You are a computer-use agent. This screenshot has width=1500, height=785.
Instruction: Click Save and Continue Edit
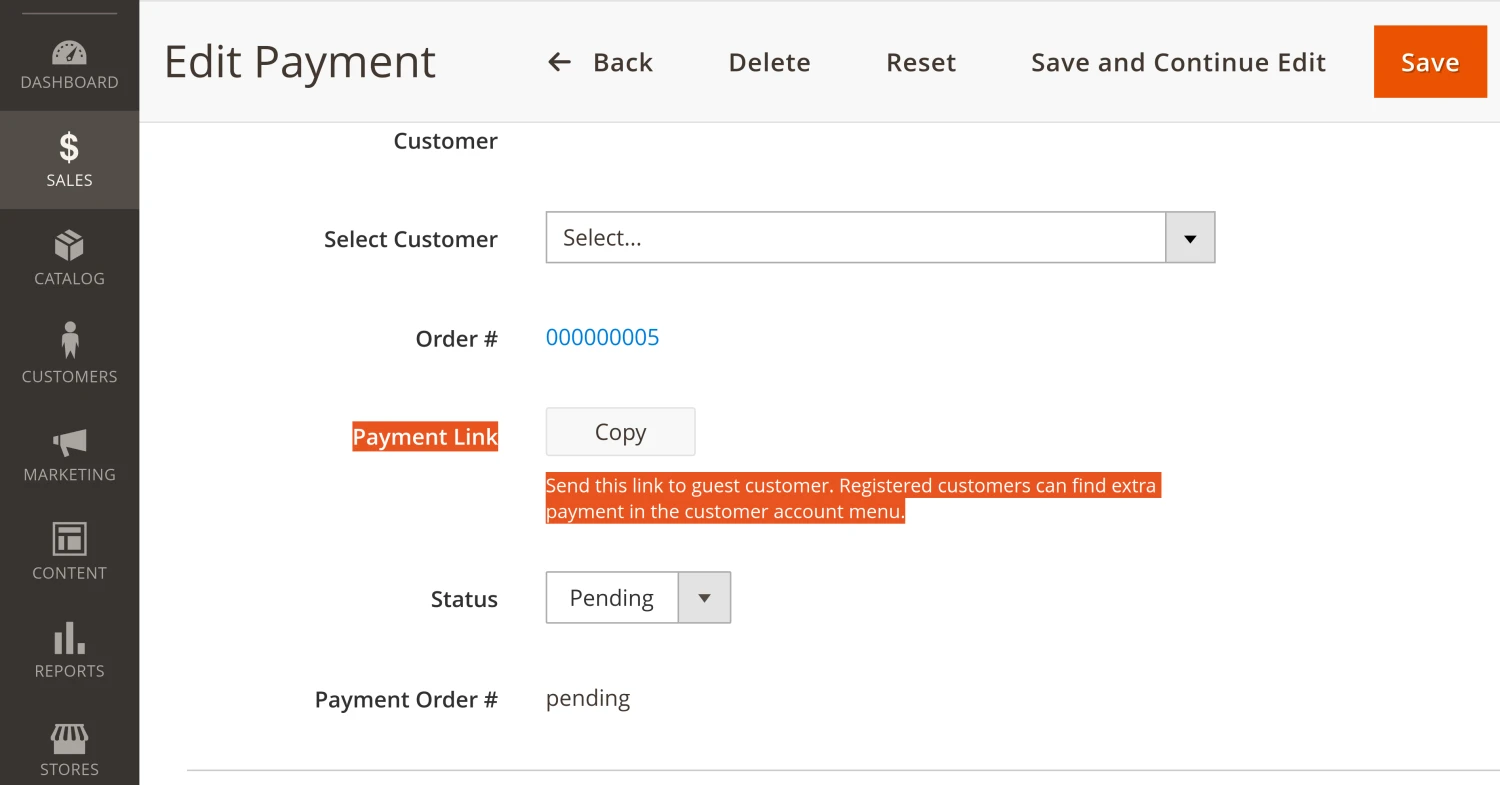[x=1178, y=62]
